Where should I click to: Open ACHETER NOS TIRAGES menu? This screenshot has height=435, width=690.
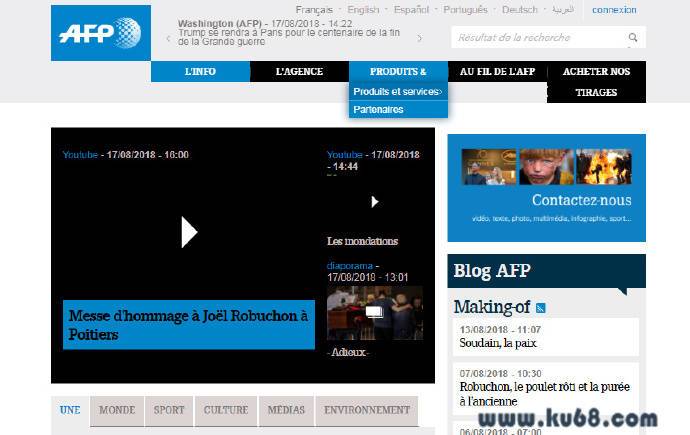pyautogui.click(x=596, y=82)
